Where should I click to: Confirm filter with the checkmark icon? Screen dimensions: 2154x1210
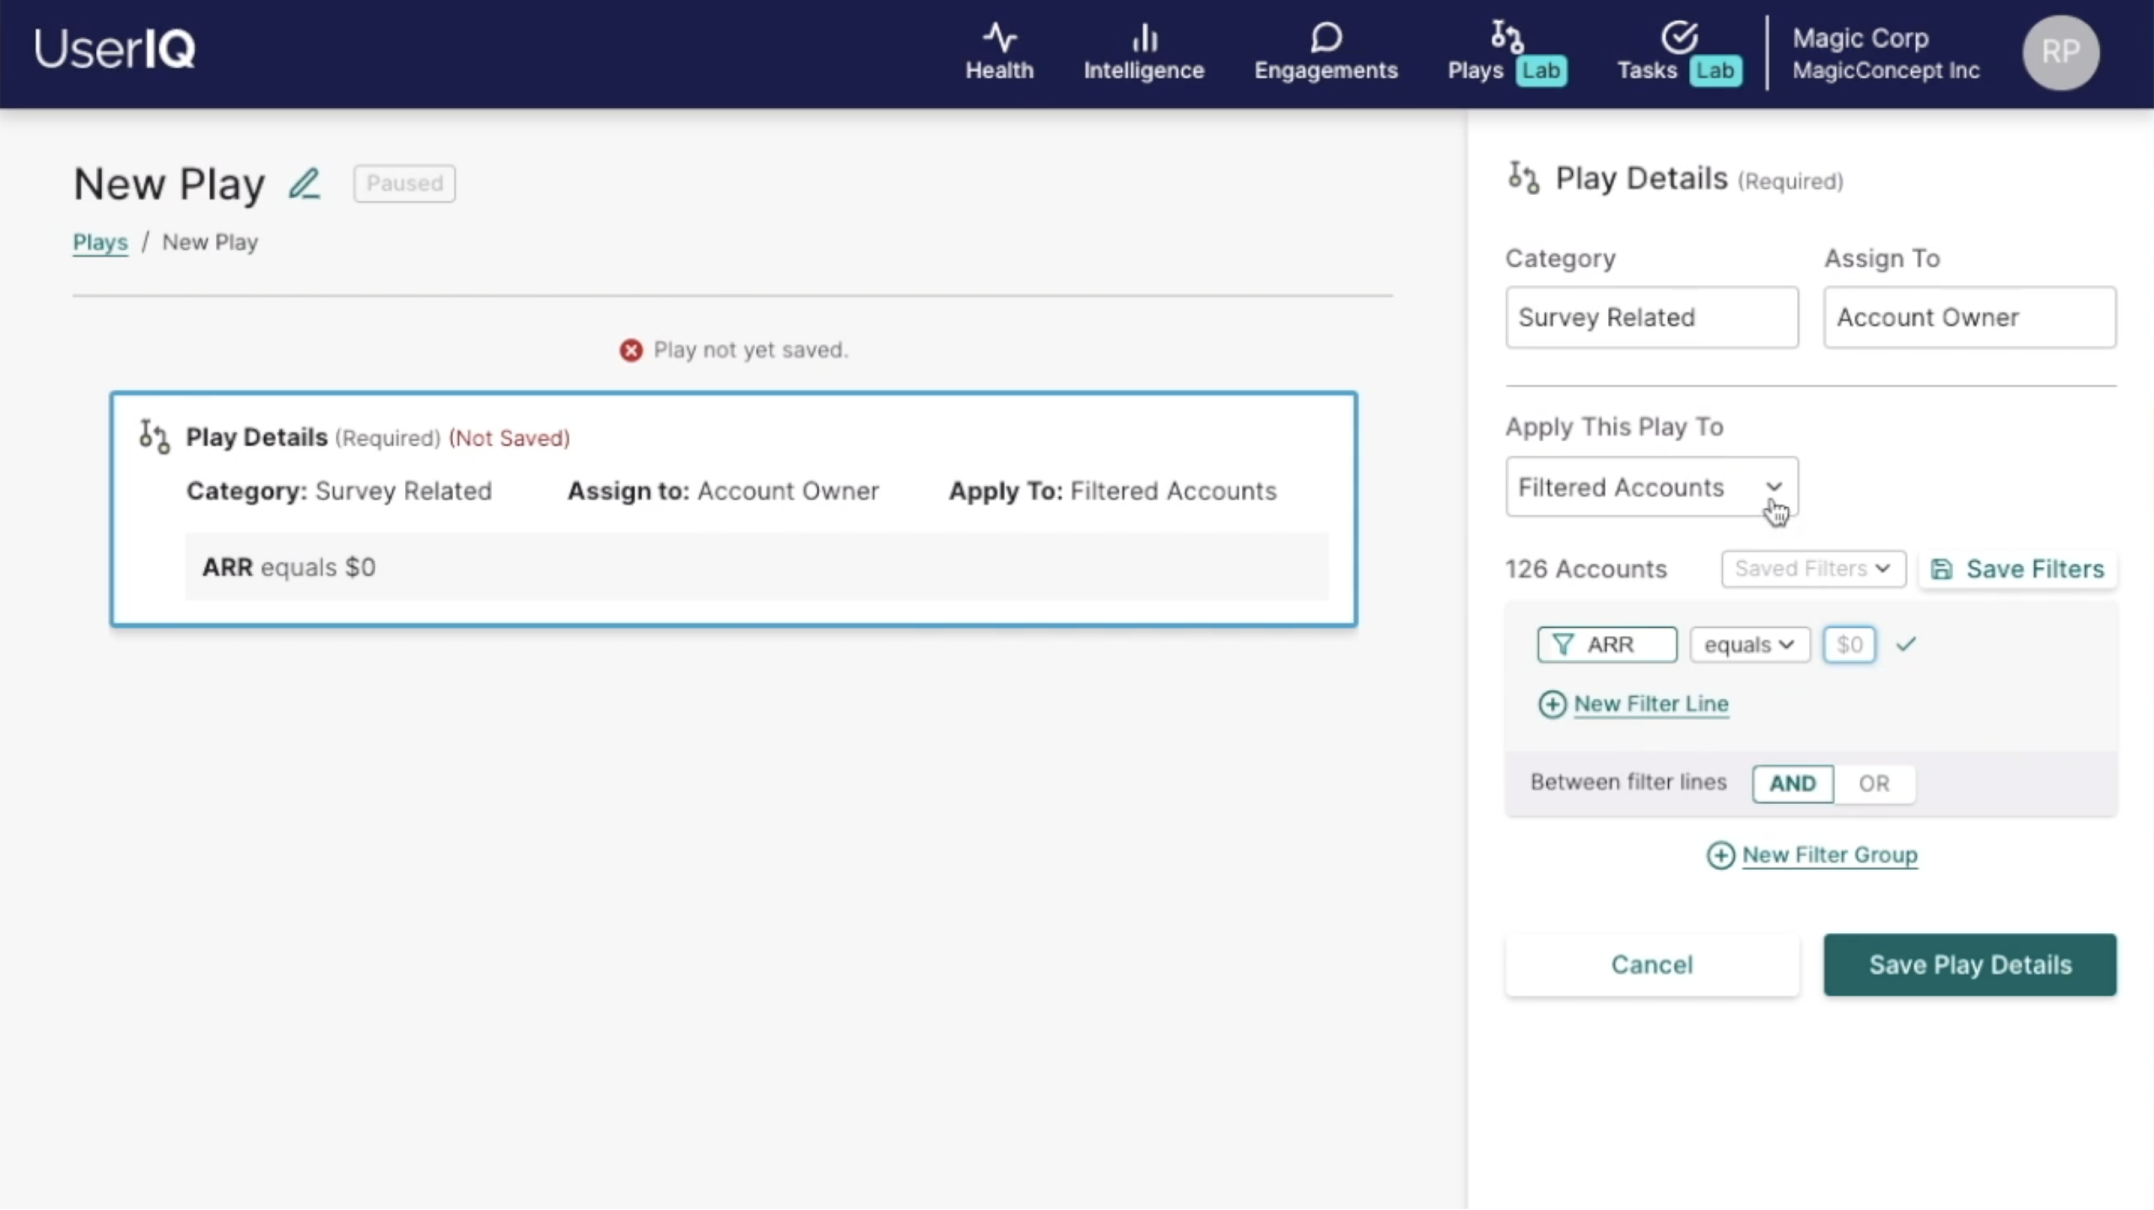coord(1906,644)
